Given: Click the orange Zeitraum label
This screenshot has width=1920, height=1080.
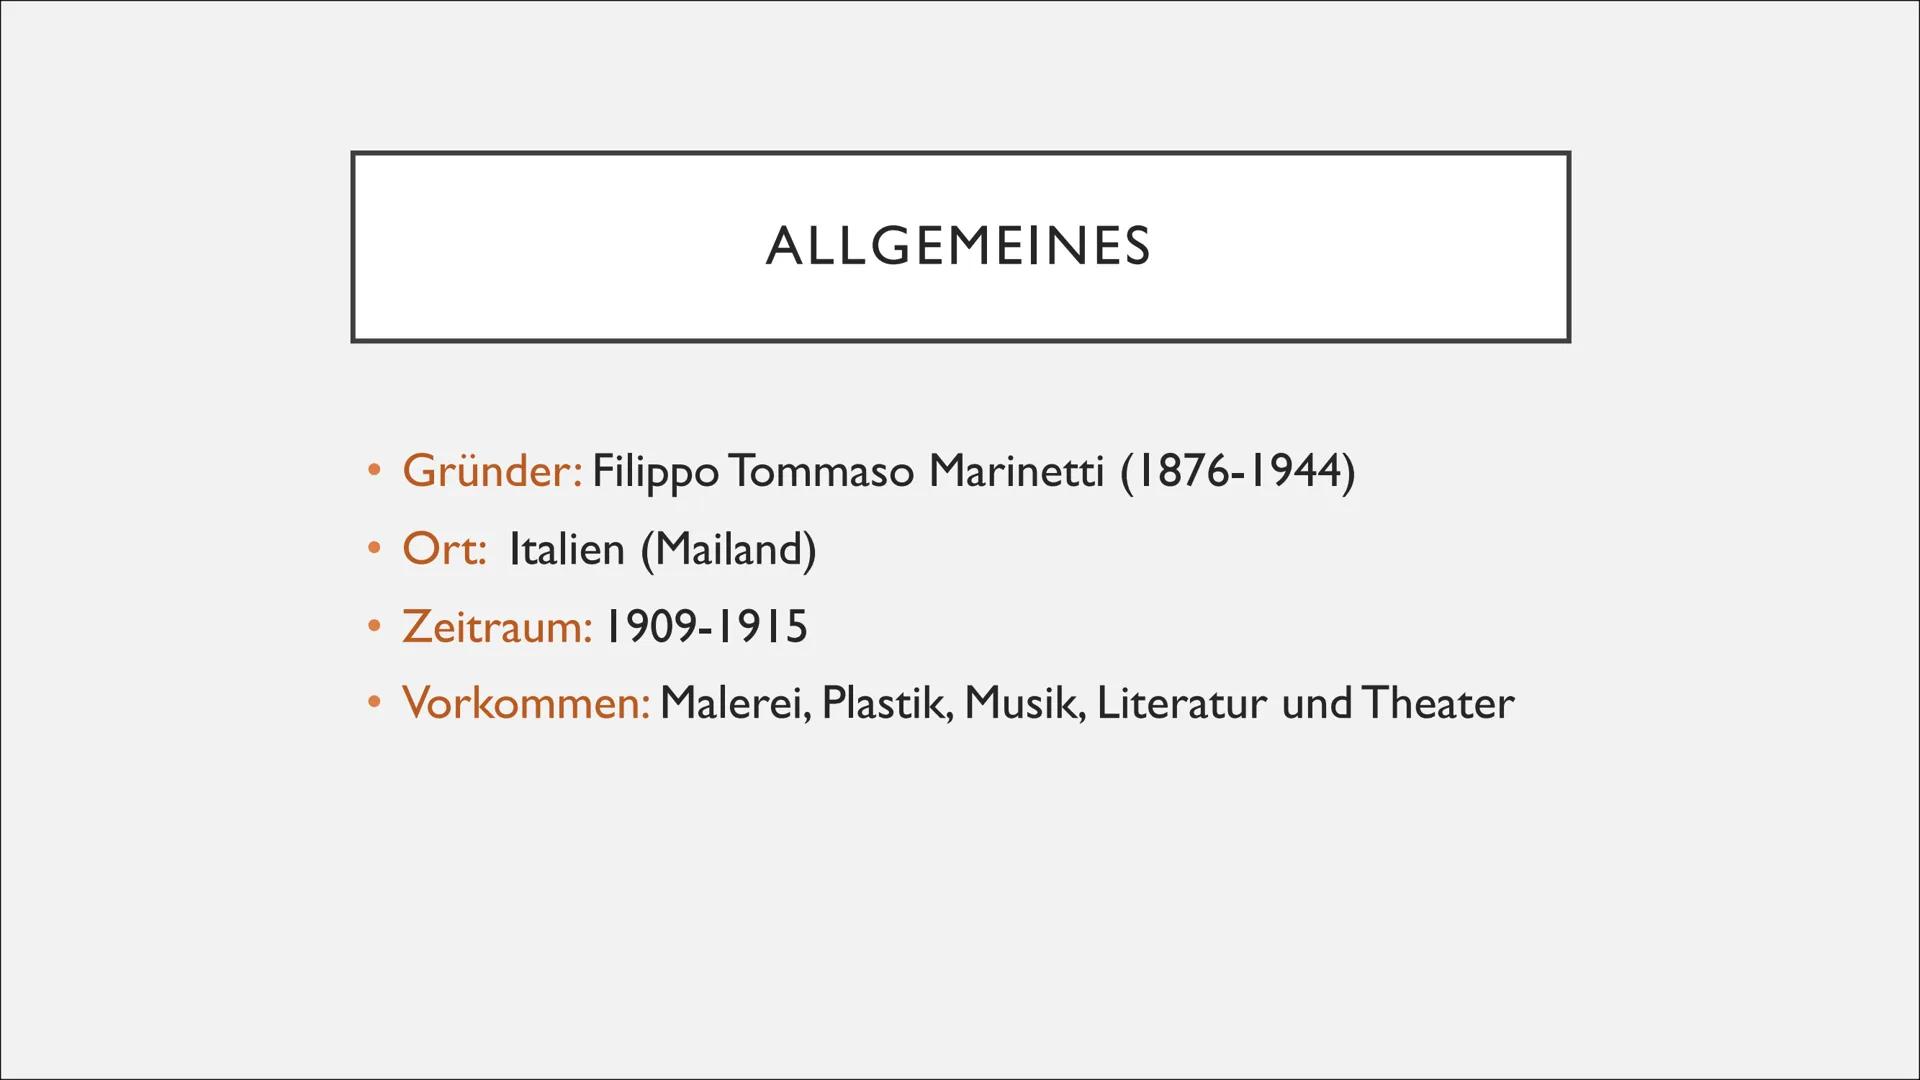Looking at the screenshot, I should [x=497, y=627].
